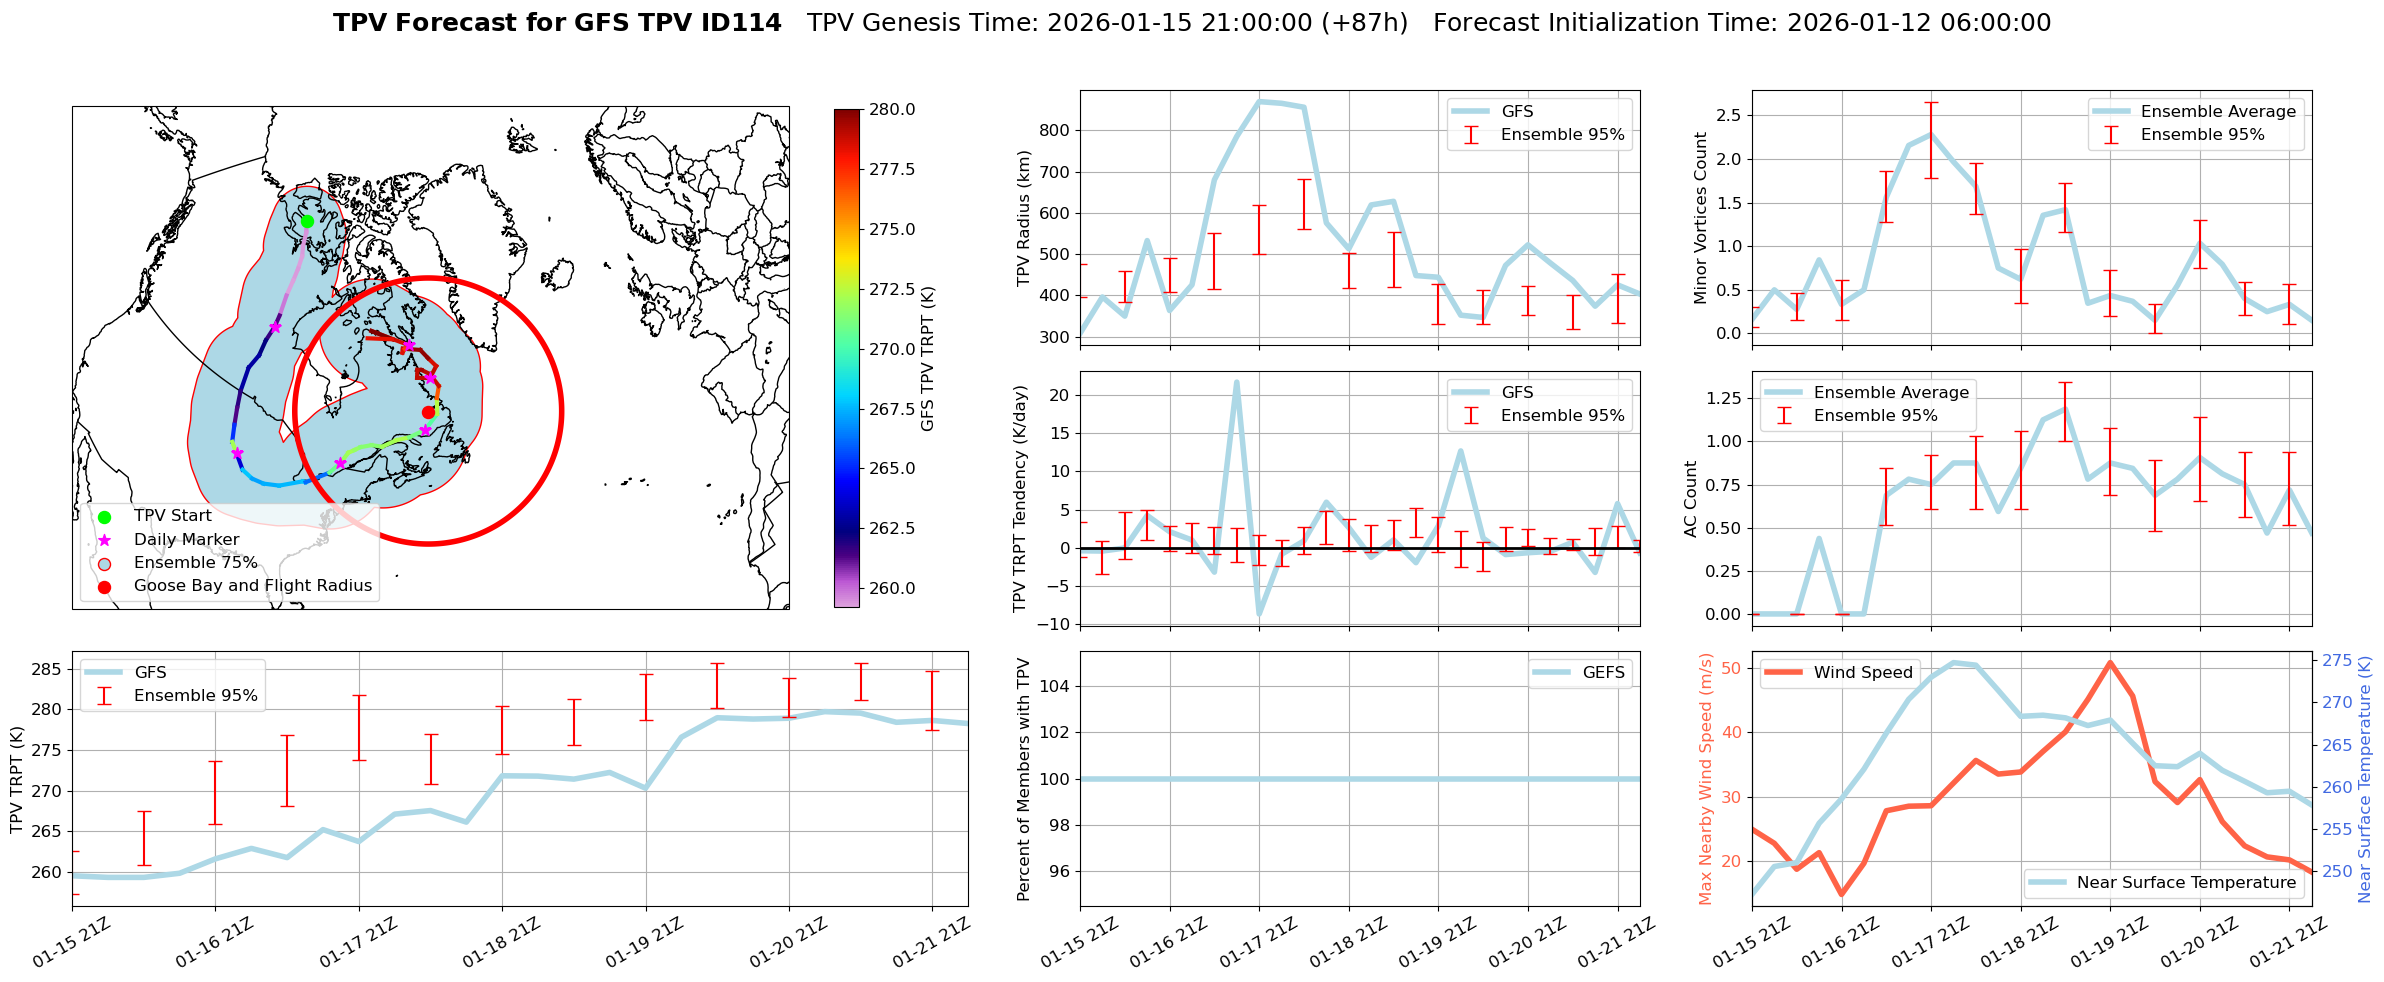Click the GEFS legend entry
Image resolution: width=2384 pixels, height=982 pixels.
pos(1603,673)
